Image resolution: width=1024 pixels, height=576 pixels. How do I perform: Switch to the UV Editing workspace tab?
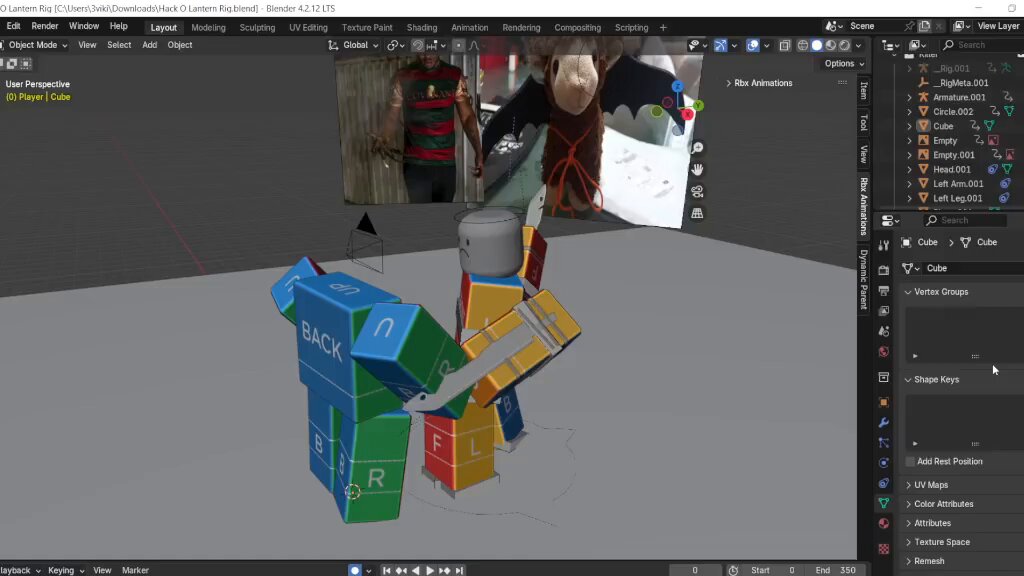coord(308,27)
